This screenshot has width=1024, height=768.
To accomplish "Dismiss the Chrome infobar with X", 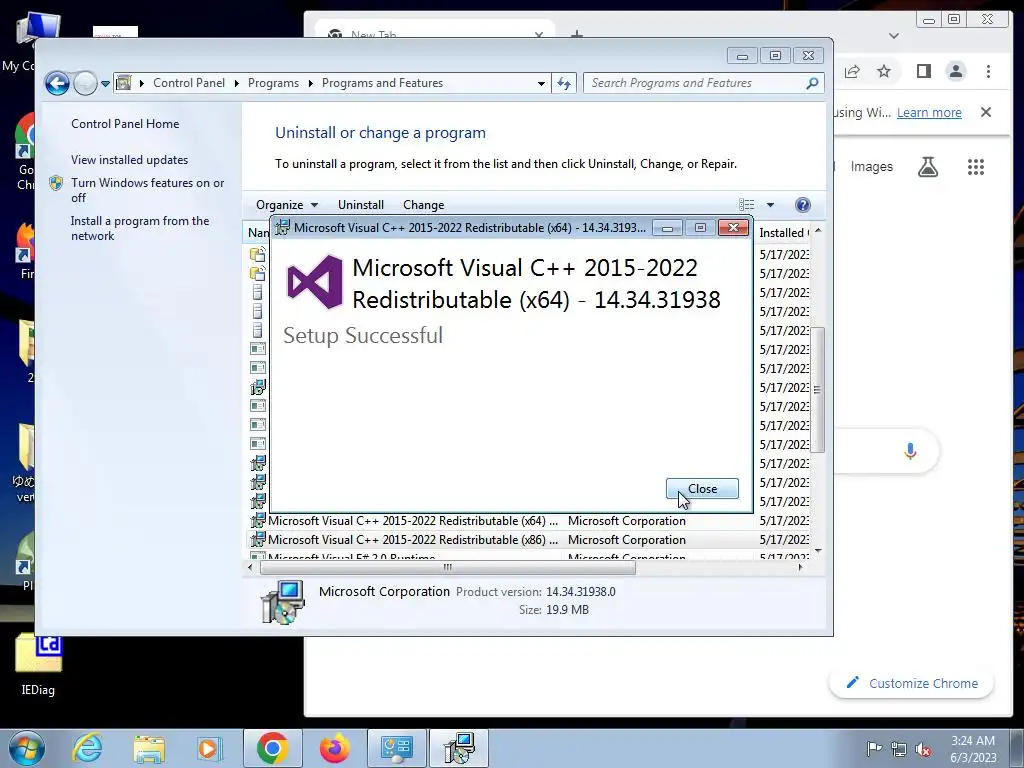I will [986, 112].
